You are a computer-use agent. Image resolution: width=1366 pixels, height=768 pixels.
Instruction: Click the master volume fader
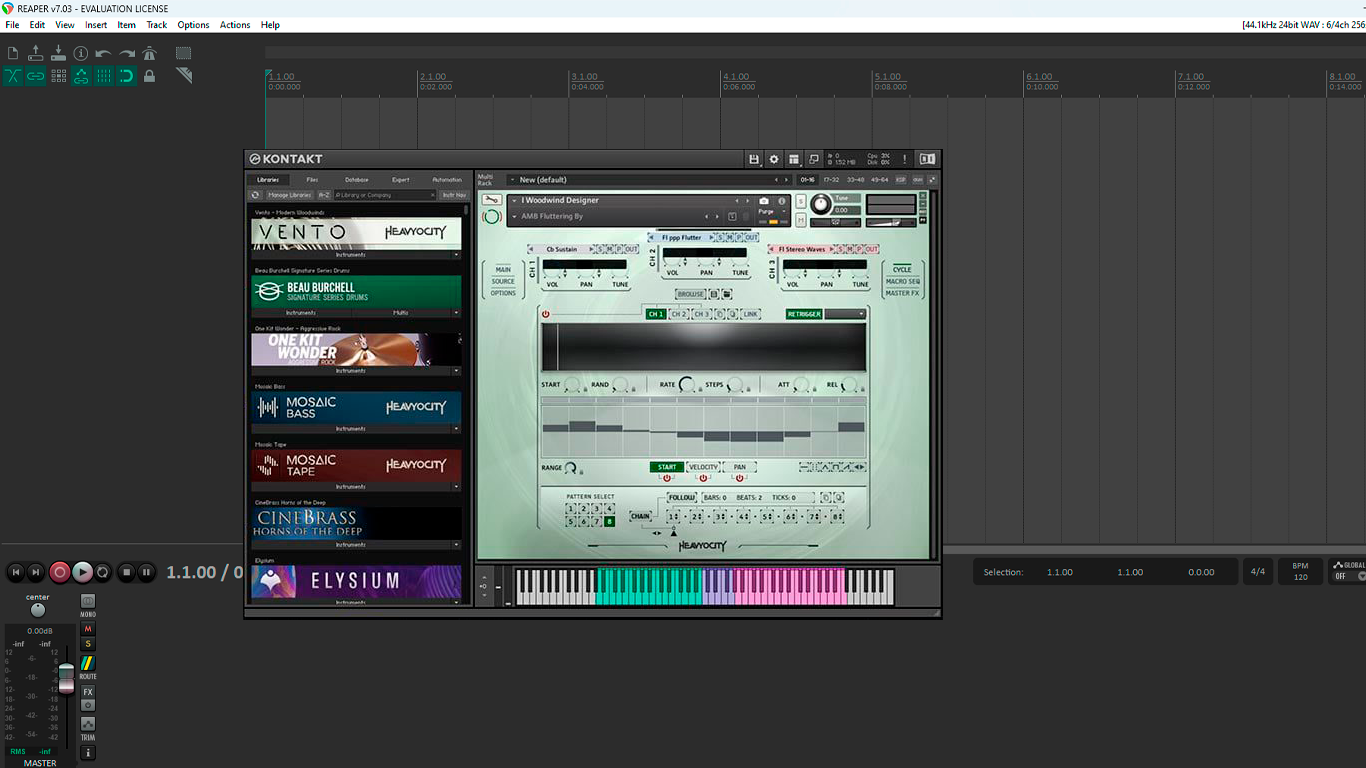[66, 678]
